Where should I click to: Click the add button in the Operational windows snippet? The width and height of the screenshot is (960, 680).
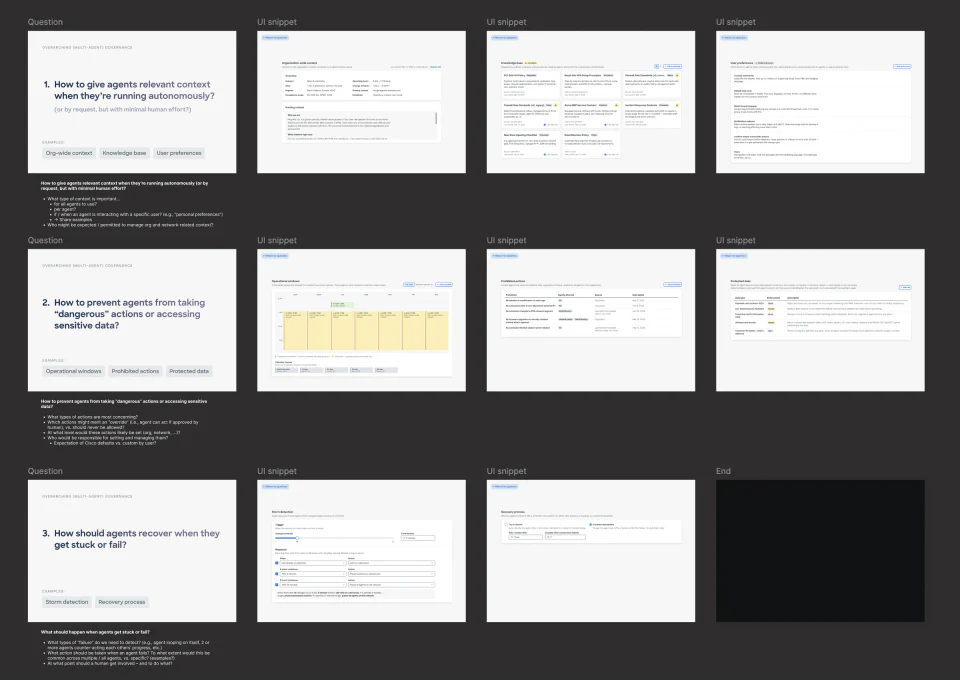444,285
